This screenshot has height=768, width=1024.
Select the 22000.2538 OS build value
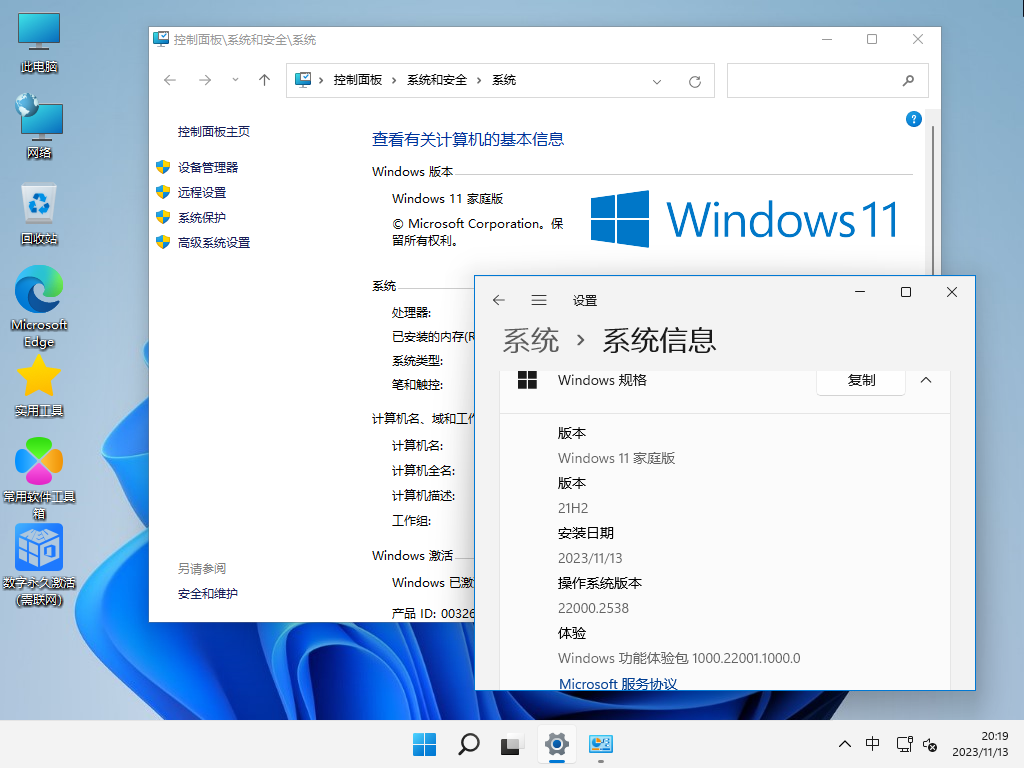point(593,609)
